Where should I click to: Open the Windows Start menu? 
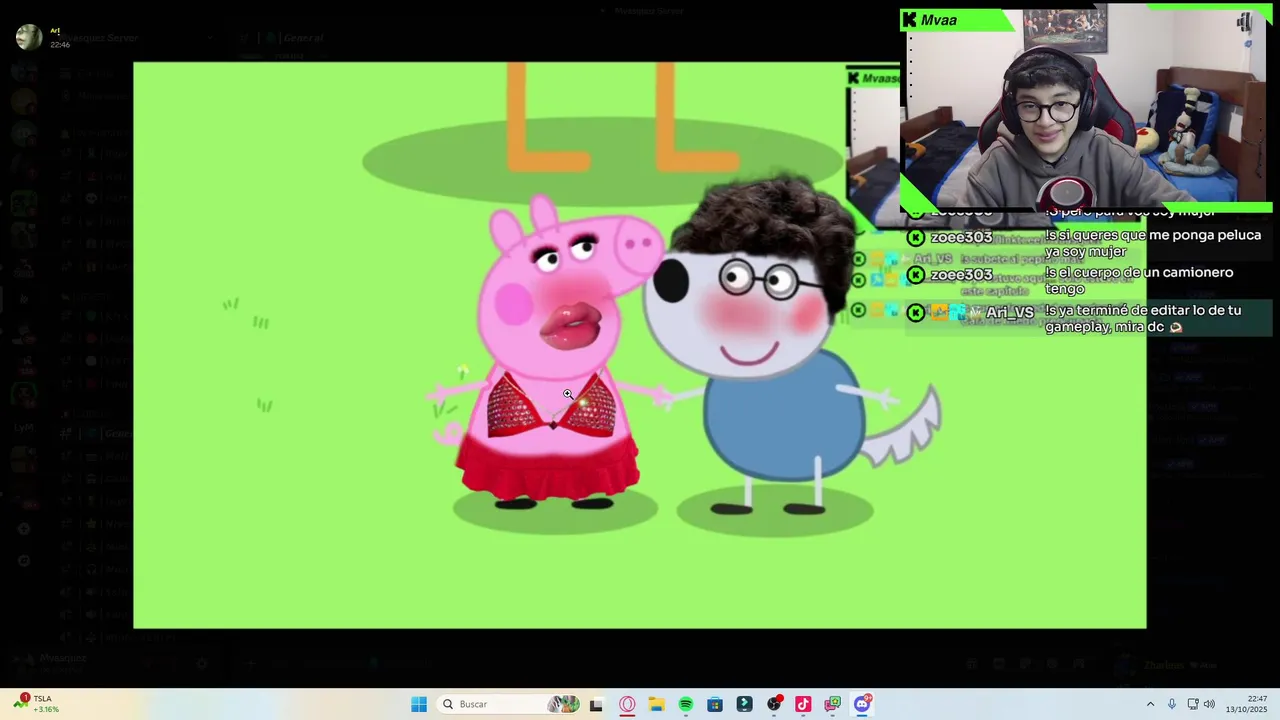click(x=419, y=704)
